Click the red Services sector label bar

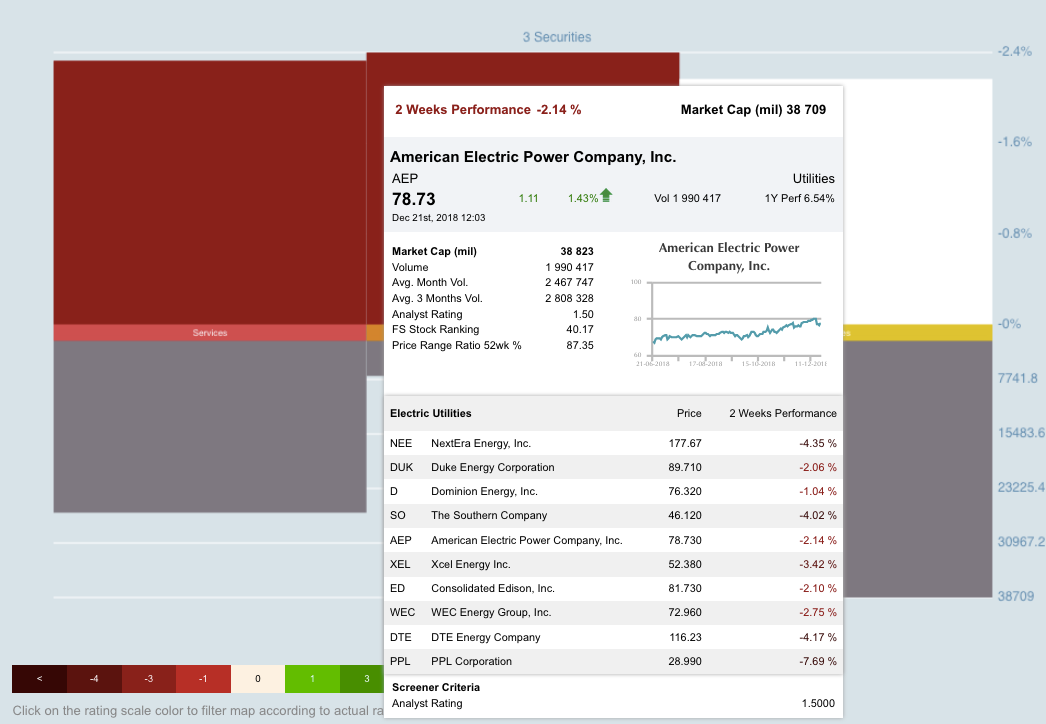209,332
